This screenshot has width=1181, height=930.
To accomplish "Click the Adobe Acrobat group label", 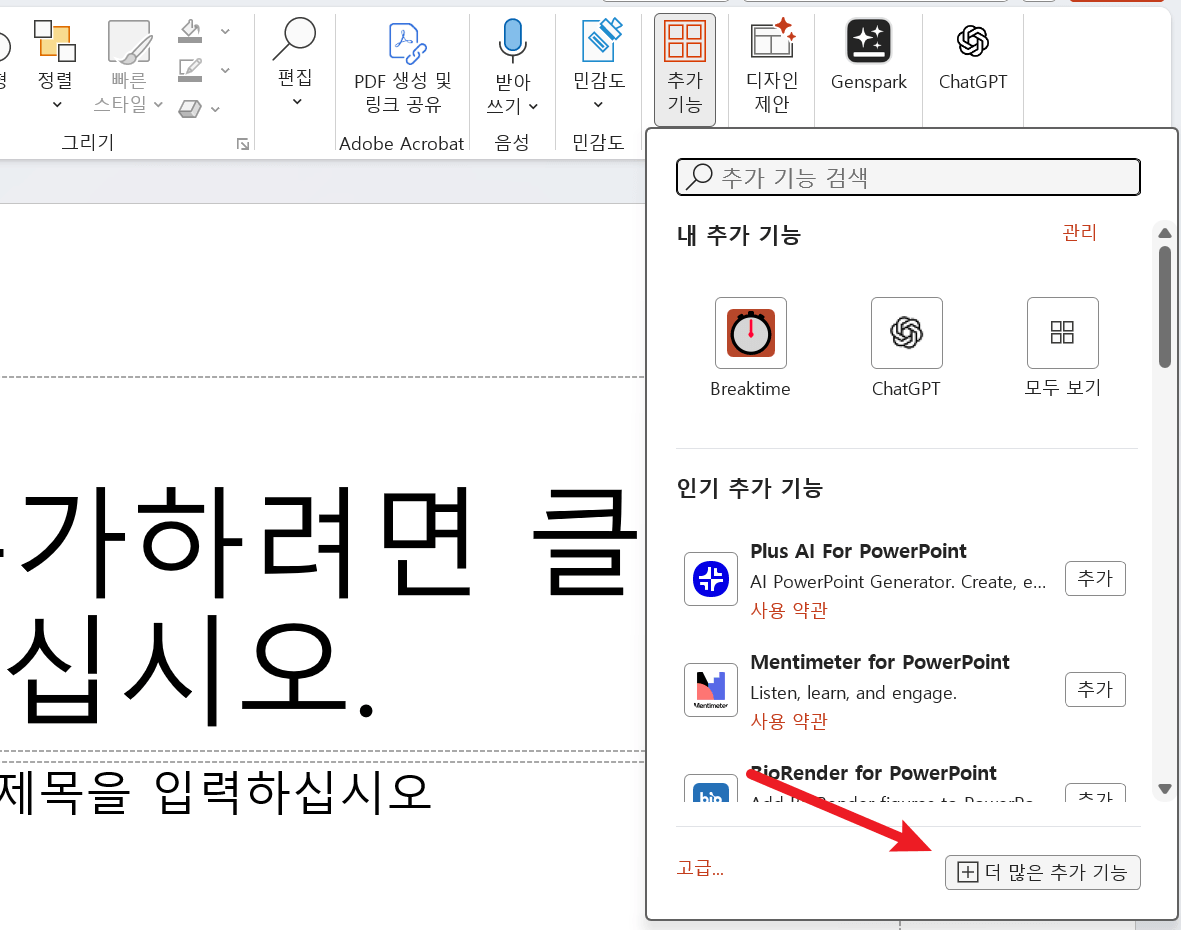I will coord(401,143).
